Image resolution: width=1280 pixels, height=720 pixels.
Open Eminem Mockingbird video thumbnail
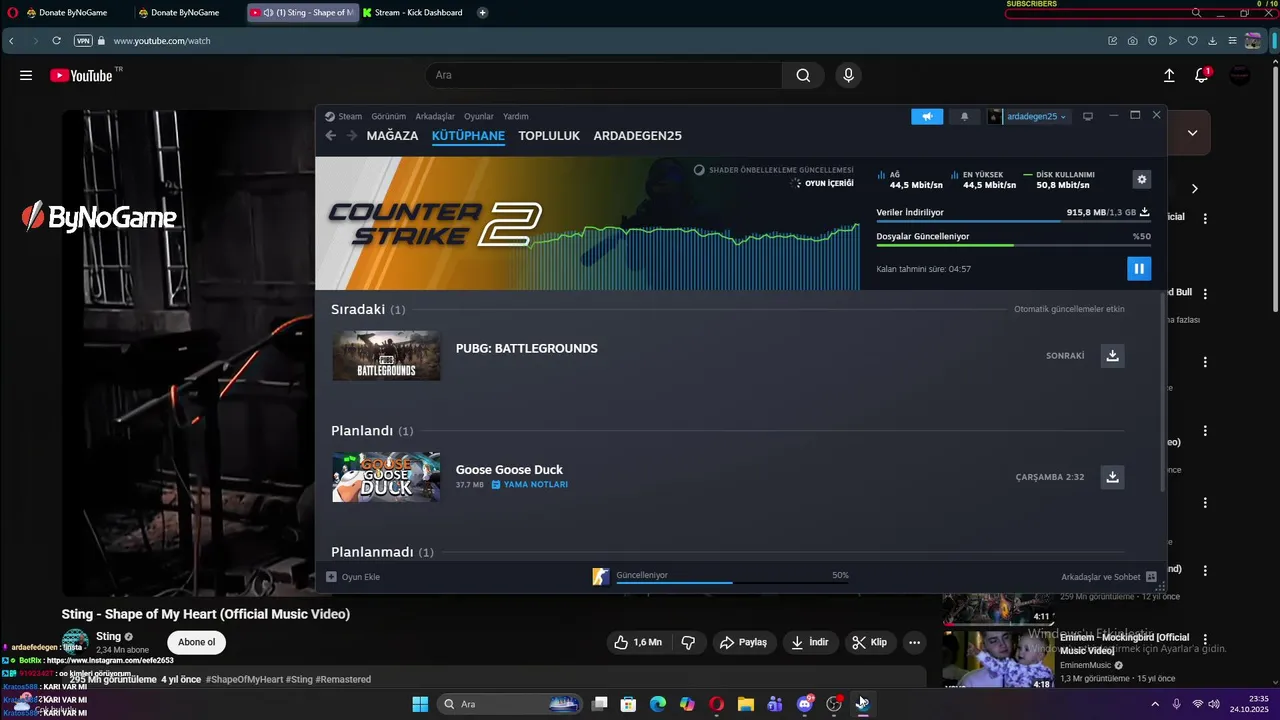pyautogui.click(x=998, y=659)
